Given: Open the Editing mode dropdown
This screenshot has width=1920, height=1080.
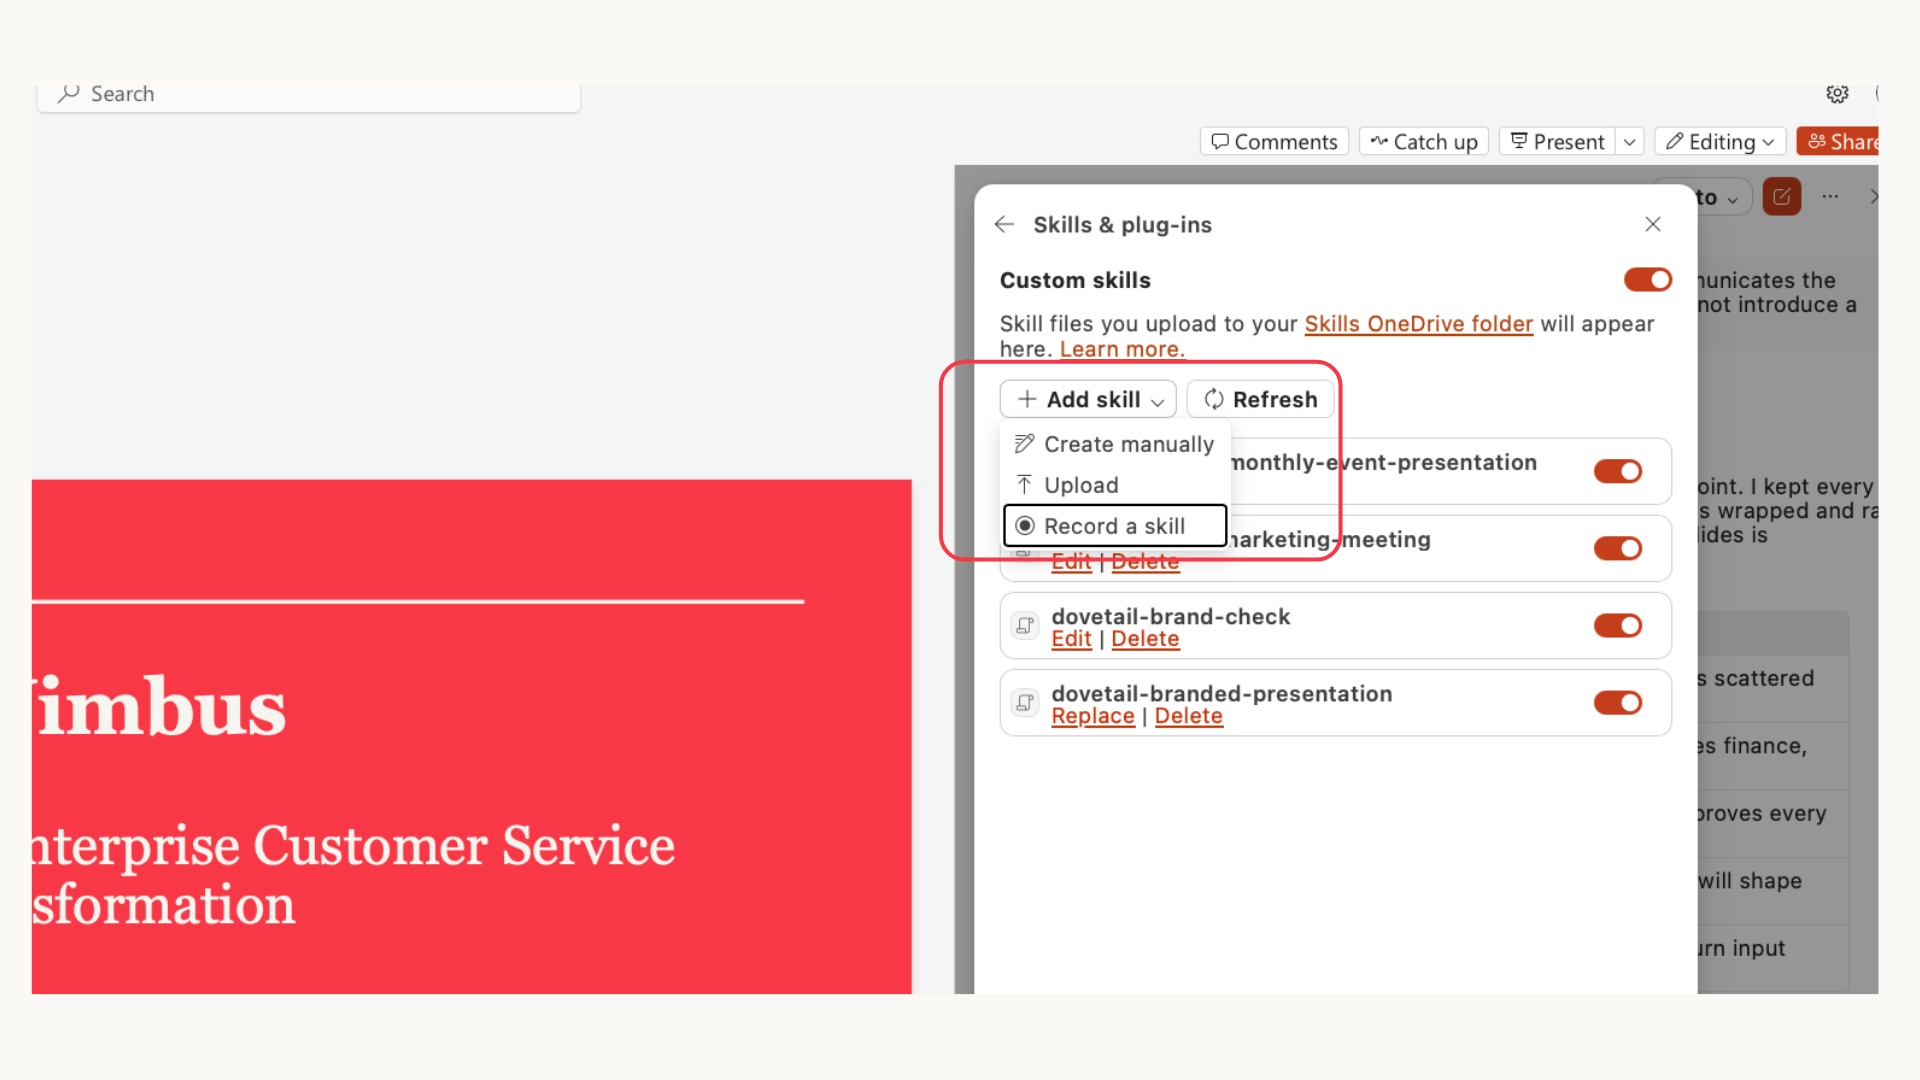Looking at the screenshot, I should [1720, 142].
